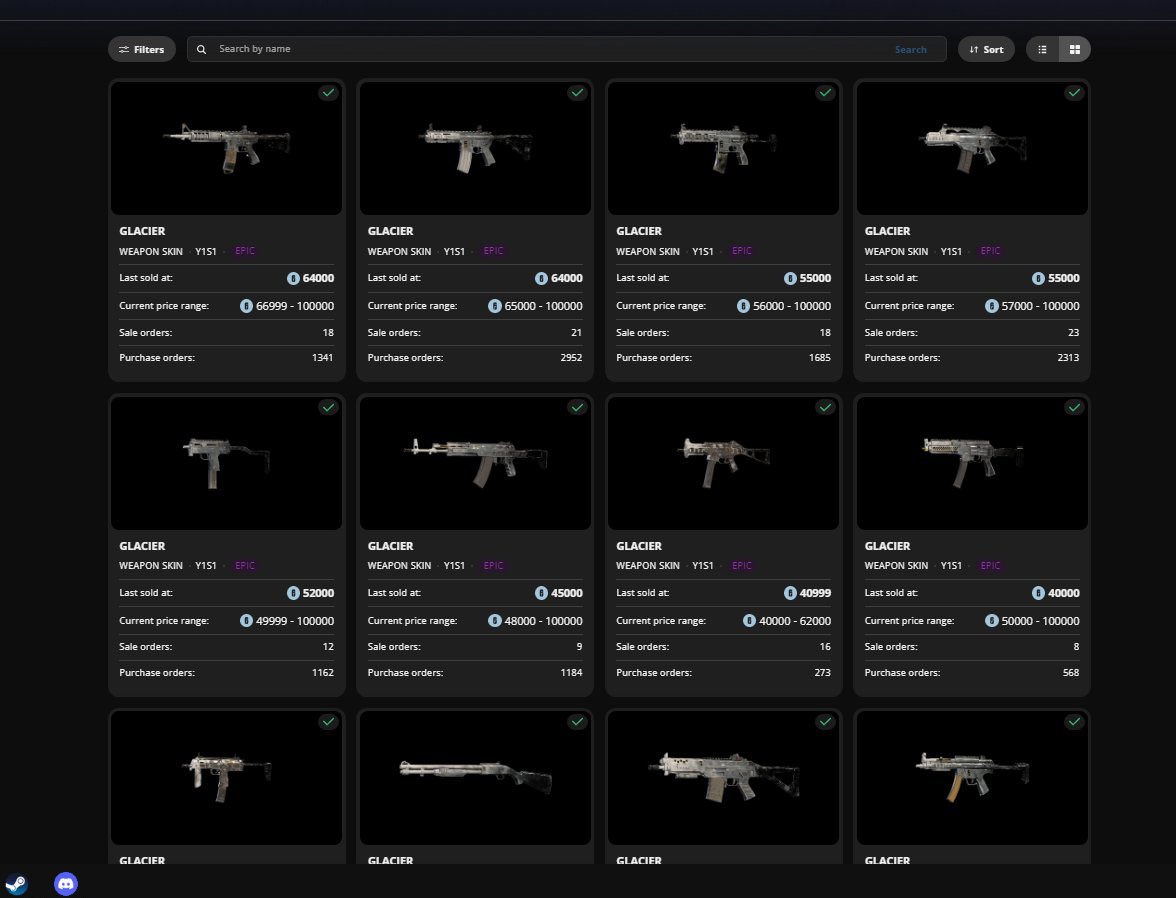The width and height of the screenshot is (1176, 898).
Task: Click EPIC tag on card priced 66999 - 100000
Action: (x=244, y=251)
